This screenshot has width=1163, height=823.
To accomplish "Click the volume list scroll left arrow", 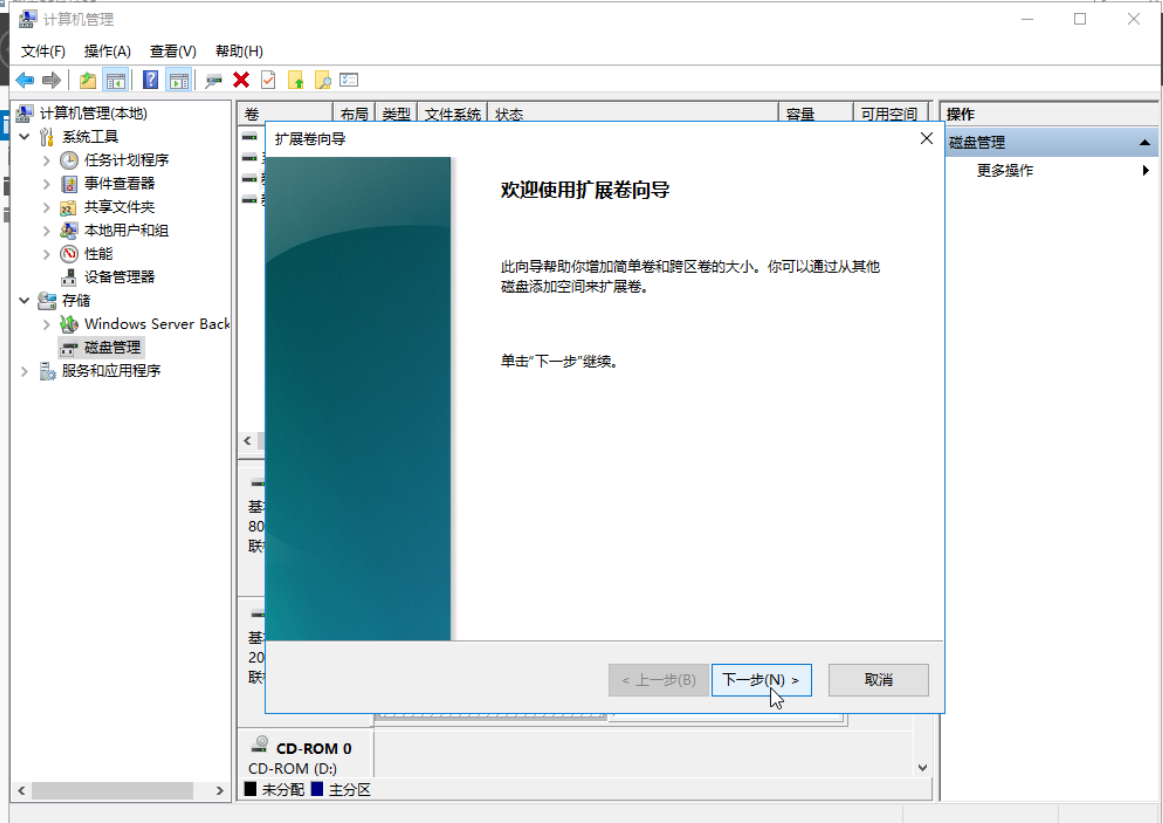I will (x=248, y=440).
